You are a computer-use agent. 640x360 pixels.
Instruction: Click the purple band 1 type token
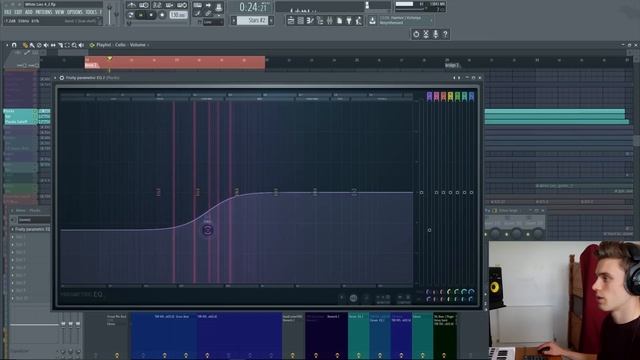tap(429, 96)
